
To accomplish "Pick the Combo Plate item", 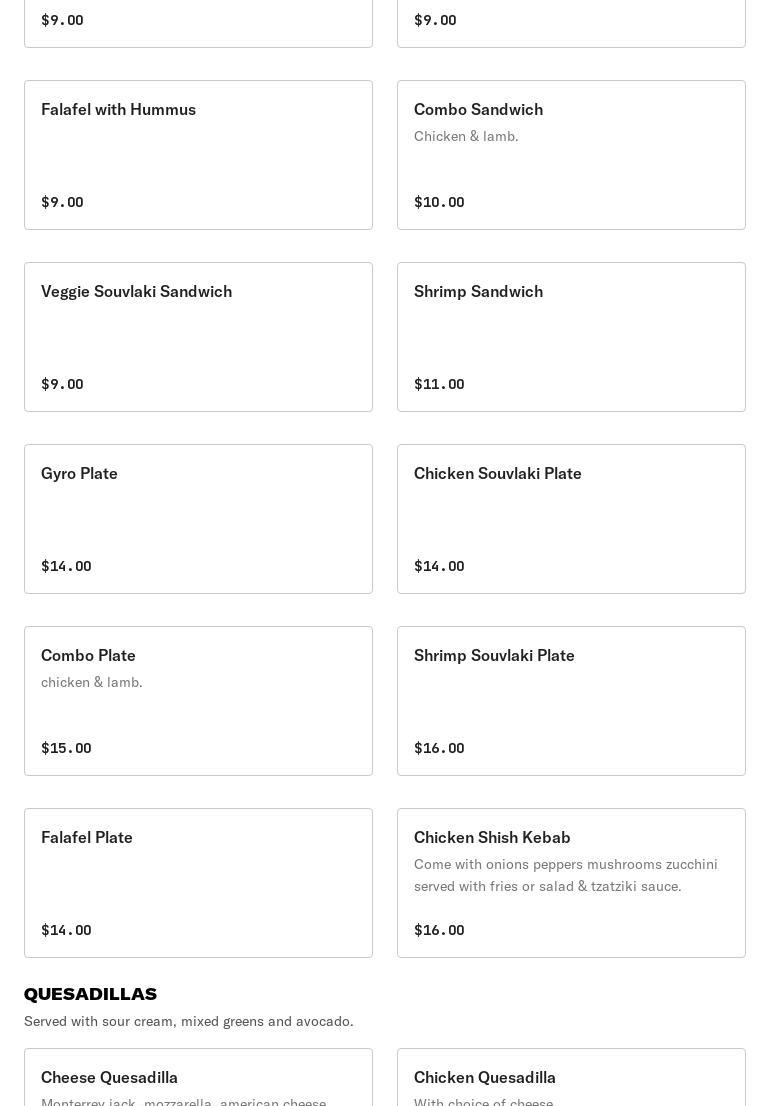I will [198, 701].
